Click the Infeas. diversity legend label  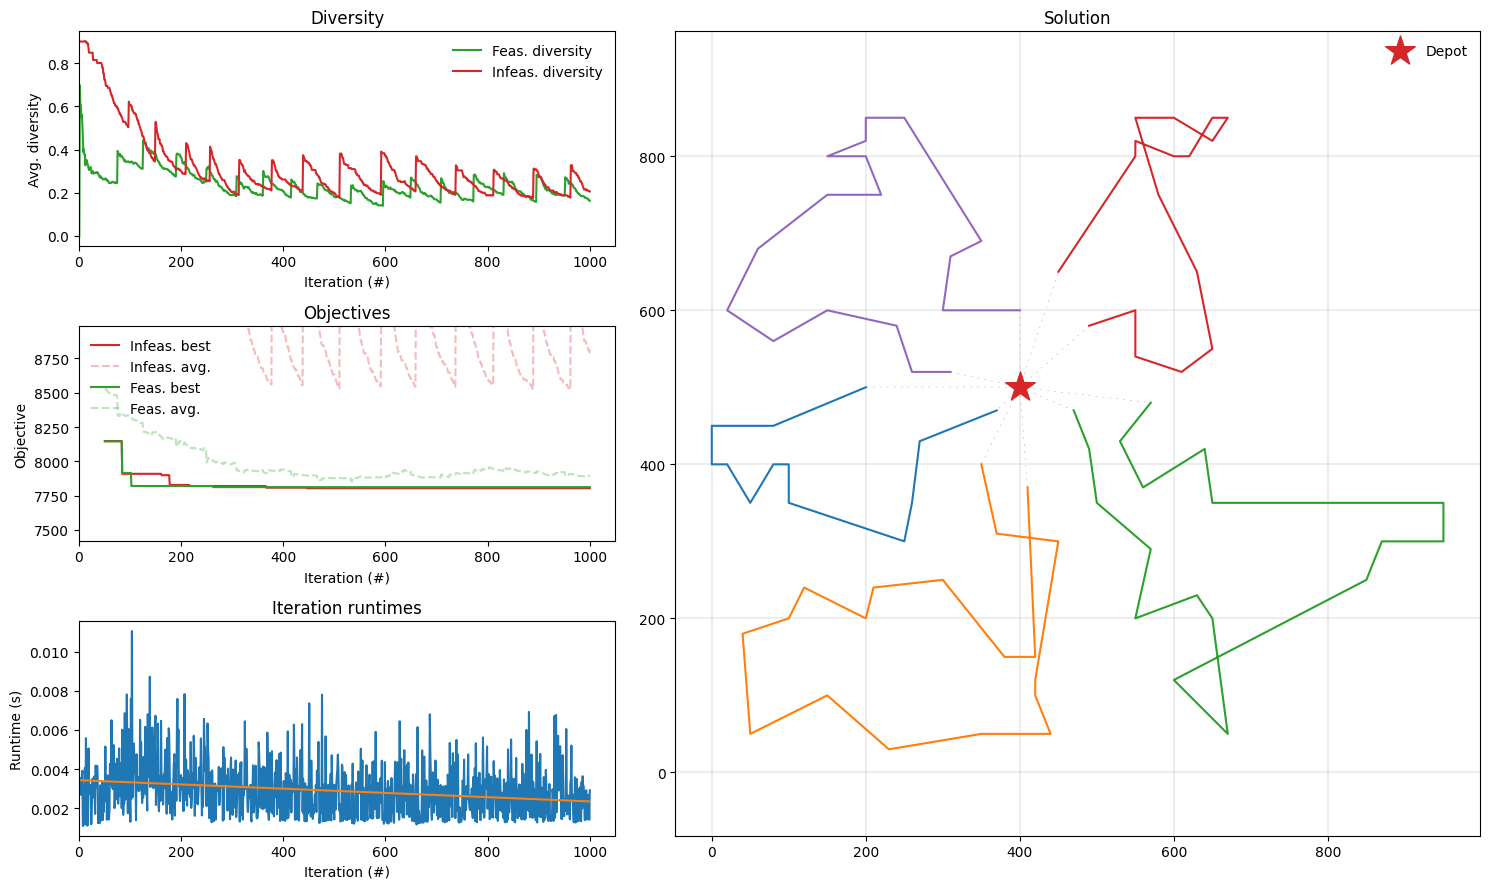pyautogui.click(x=547, y=72)
